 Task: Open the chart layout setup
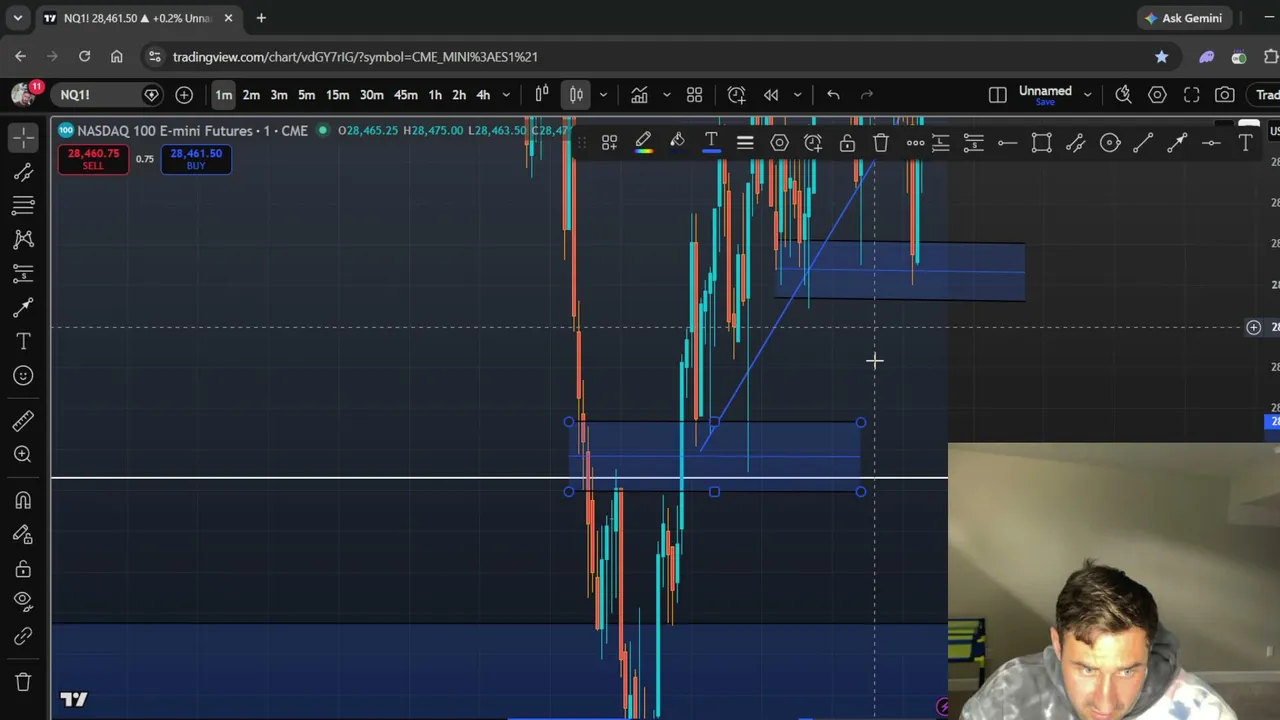997,95
